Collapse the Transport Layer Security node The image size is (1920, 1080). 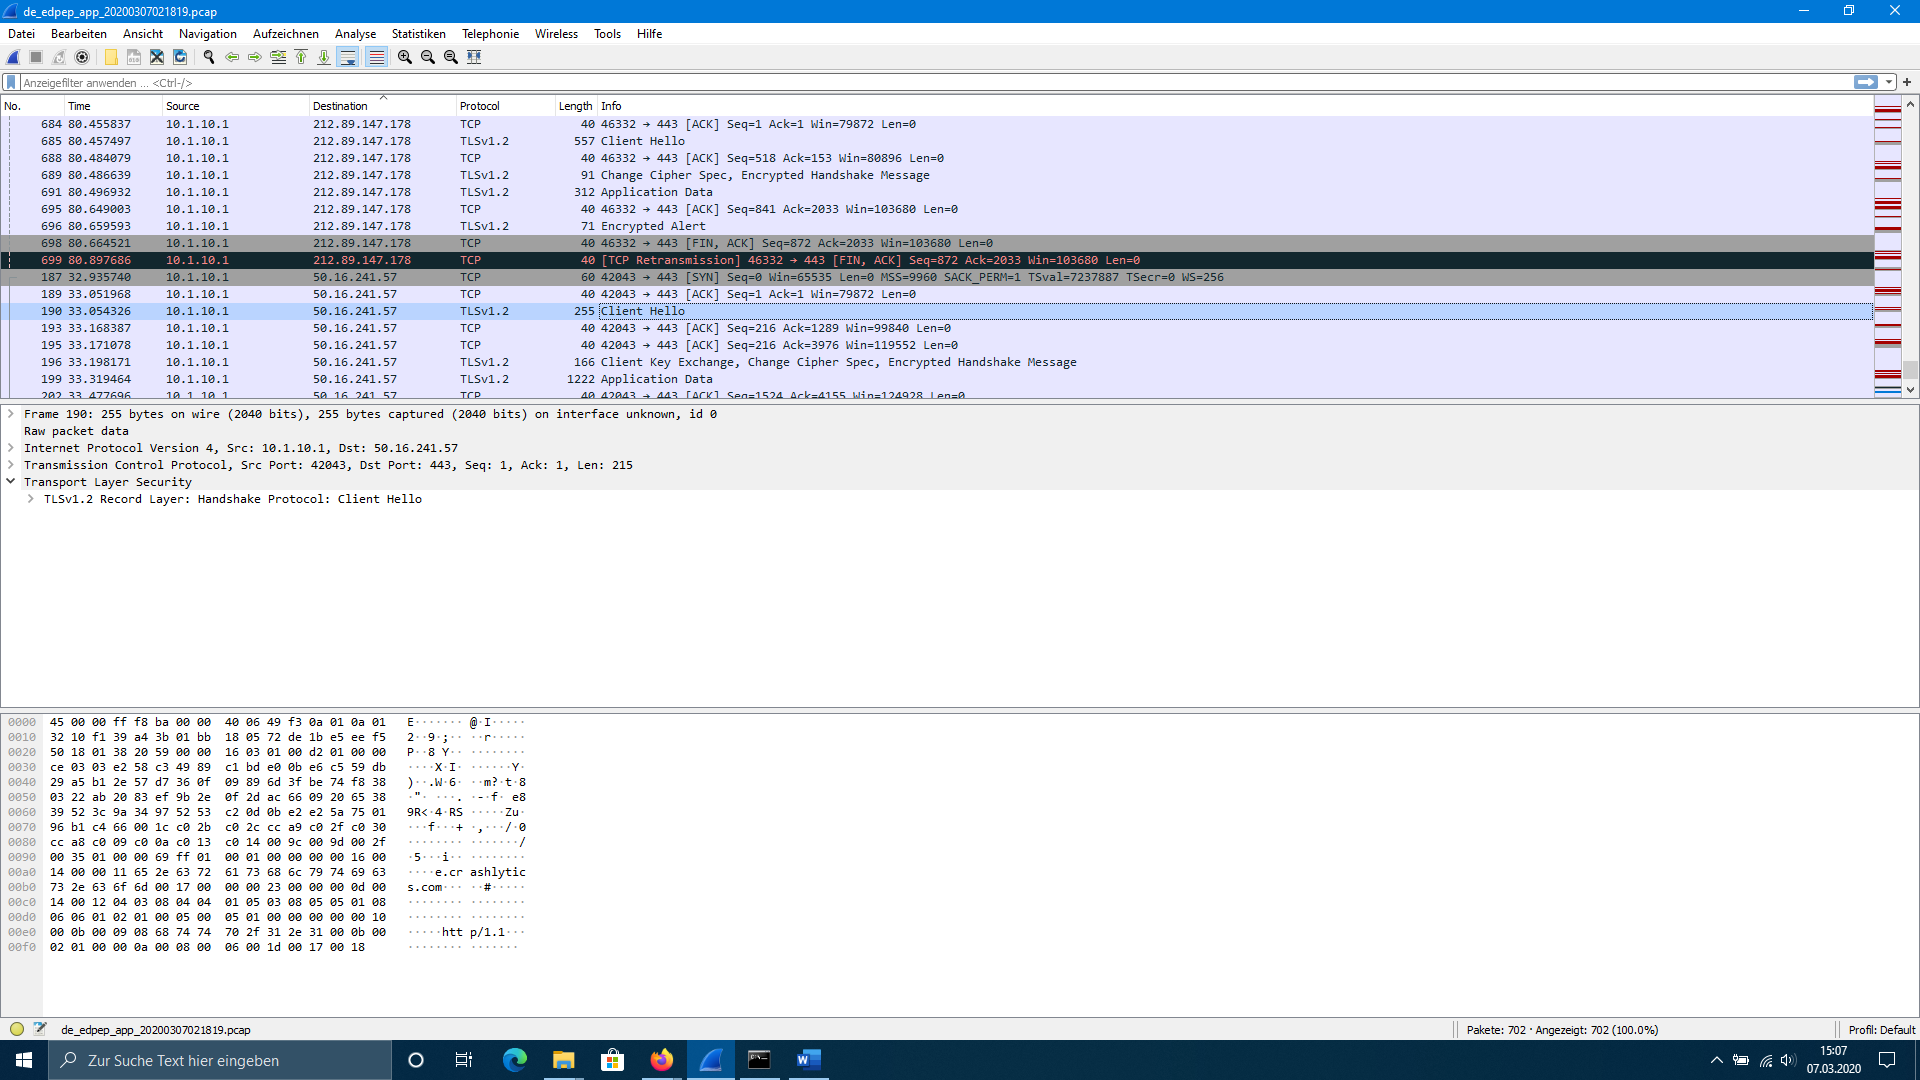[x=11, y=482]
